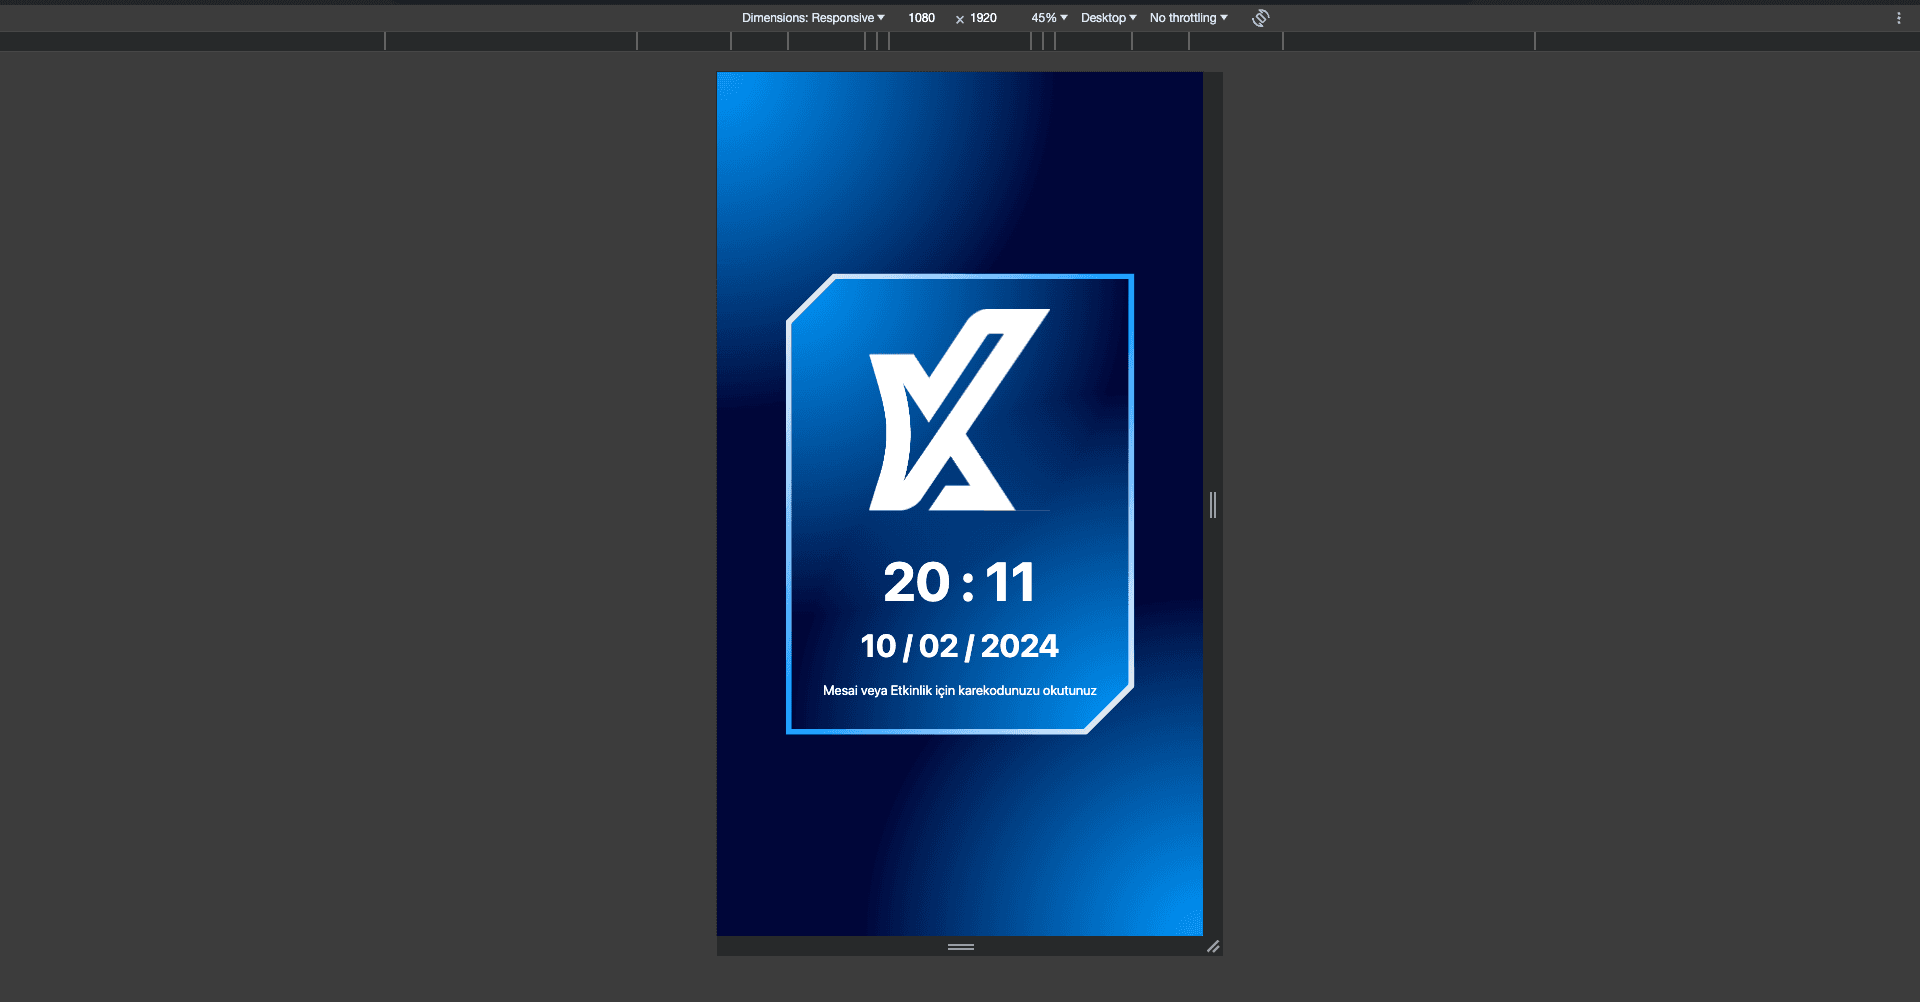Click the rotate viewport orientation icon
The height and width of the screenshot is (1002, 1920).
[x=1260, y=18]
